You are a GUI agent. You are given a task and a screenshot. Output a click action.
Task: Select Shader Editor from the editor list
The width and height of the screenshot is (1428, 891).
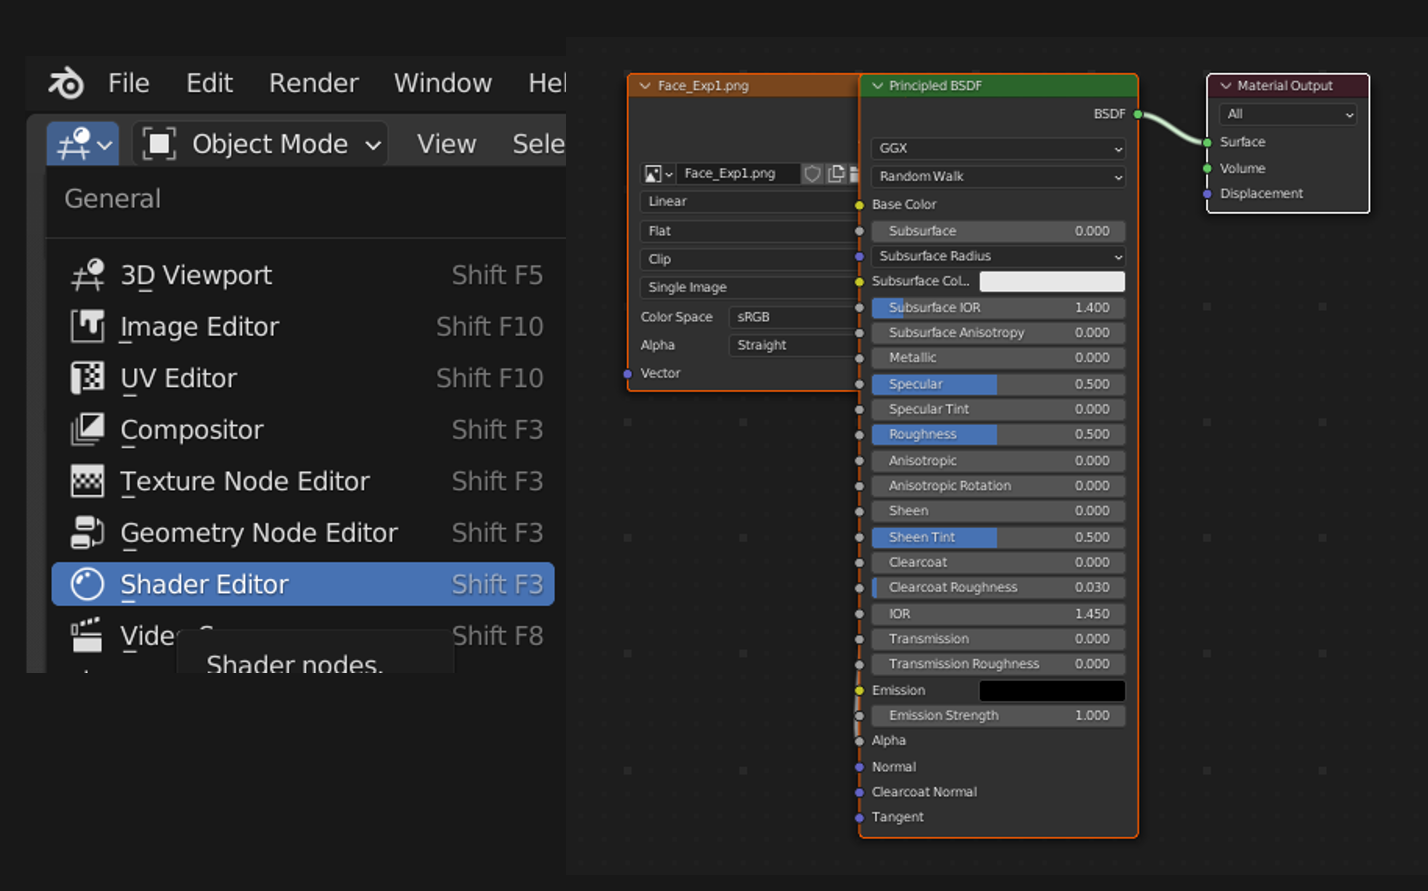point(303,584)
